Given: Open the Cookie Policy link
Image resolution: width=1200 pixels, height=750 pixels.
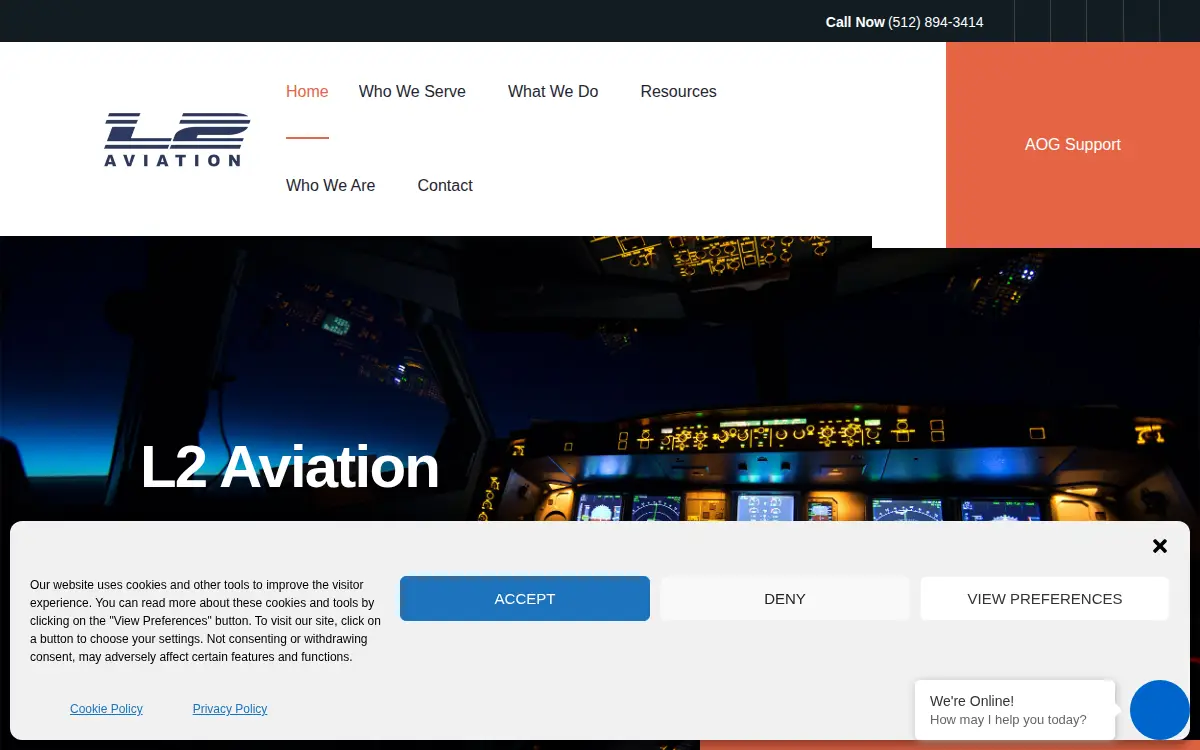Looking at the screenshot, I should click(x=106, y=709).
